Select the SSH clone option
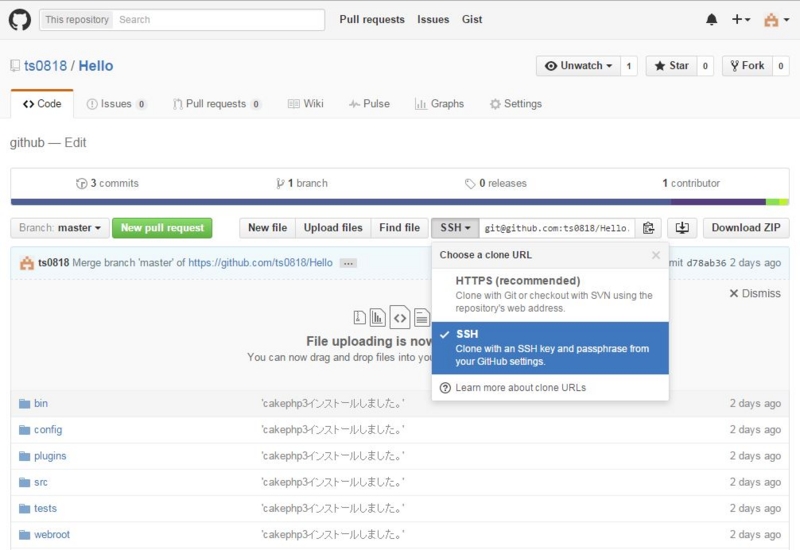Viewport: 800px width, 550px height. (x=550, y=348)
